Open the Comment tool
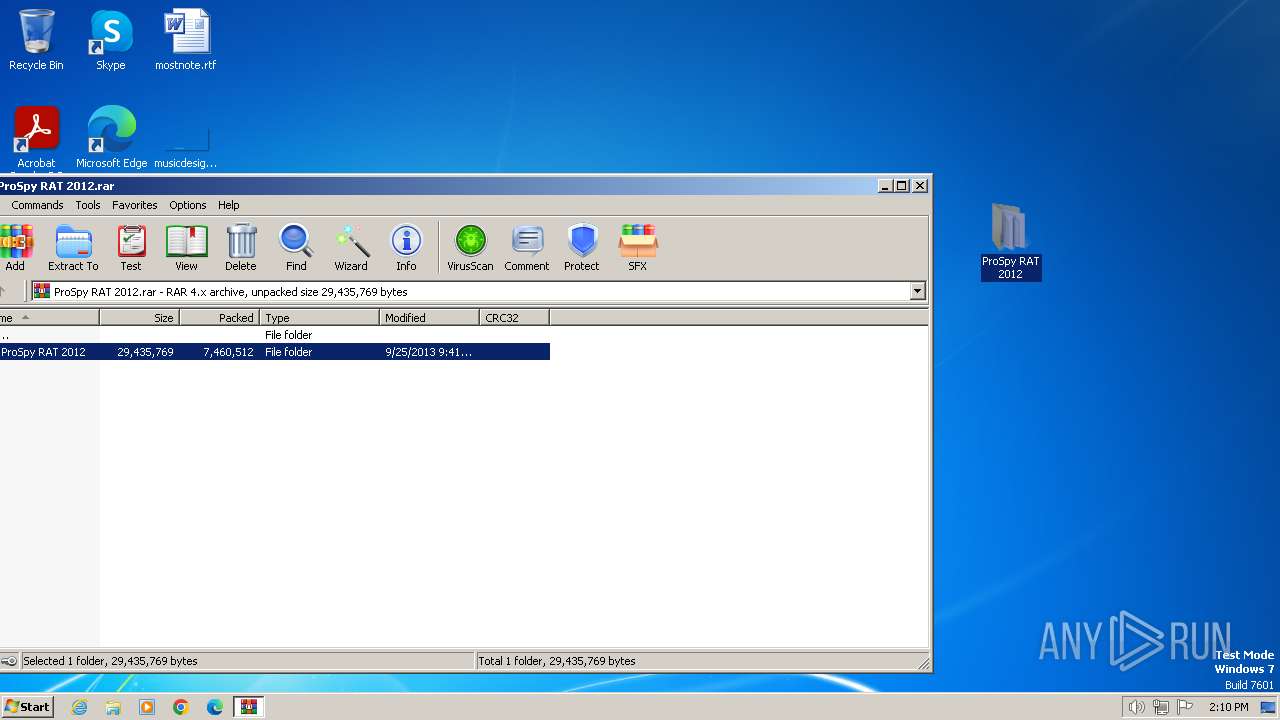Screen dimensions: 1280x720 527,248
